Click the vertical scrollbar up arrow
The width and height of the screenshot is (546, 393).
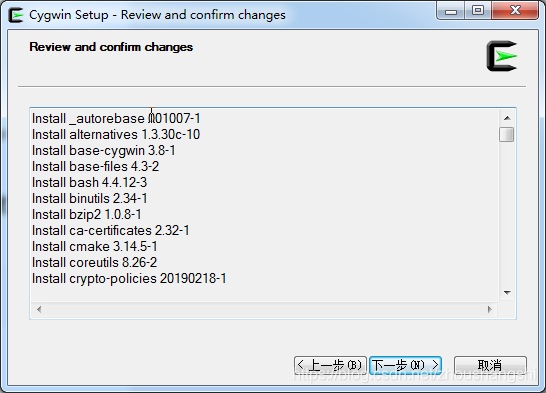pyautogui.click(x=507, y=118)
